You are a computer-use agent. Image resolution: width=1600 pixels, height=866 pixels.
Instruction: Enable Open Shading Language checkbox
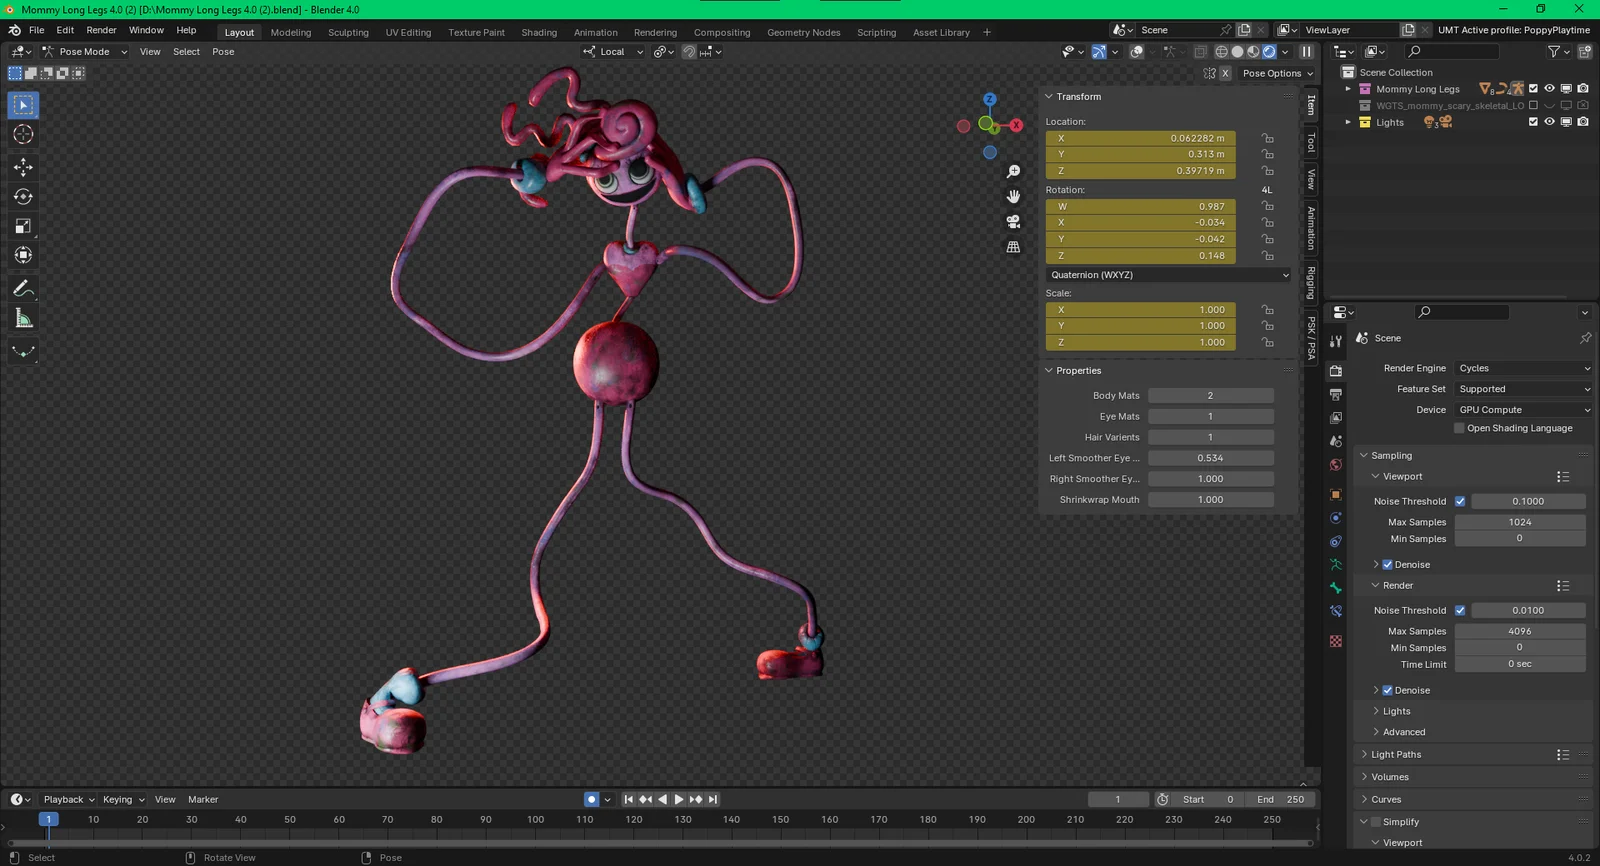(x=1459, y=428)
